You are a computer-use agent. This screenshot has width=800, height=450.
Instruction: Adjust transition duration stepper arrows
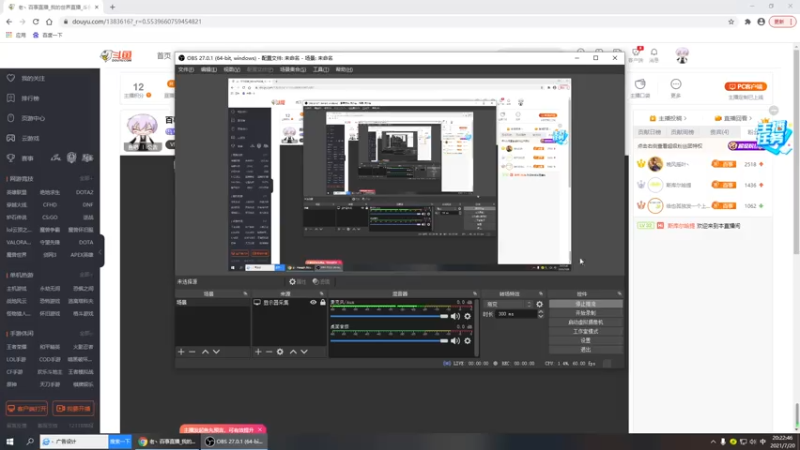coord(540,314)
